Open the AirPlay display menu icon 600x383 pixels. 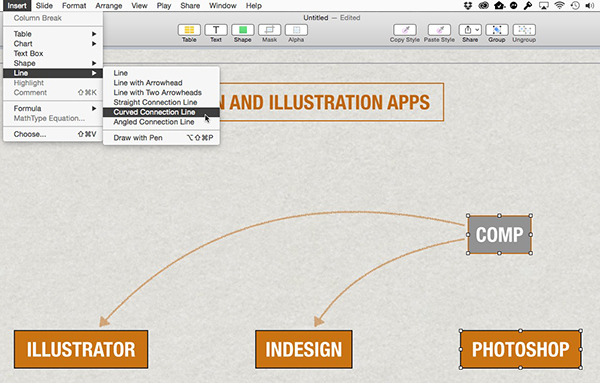[544, 5]
